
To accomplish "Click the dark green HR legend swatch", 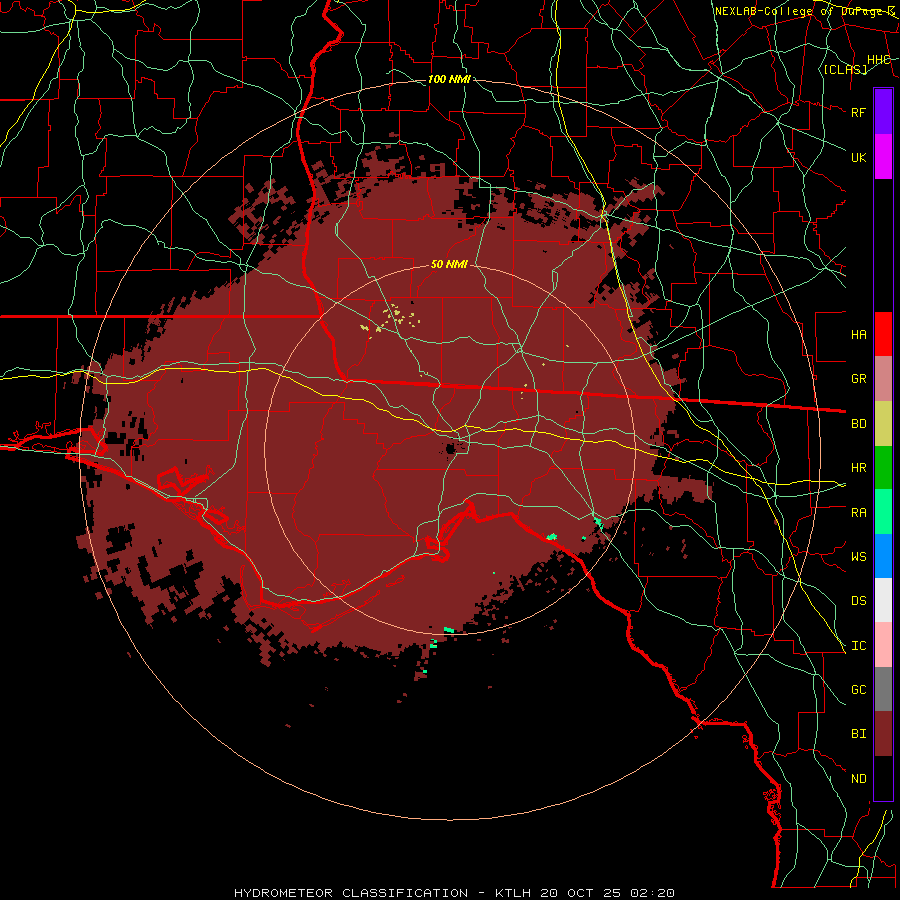I will pyautogui.click(x=883, y=468).
